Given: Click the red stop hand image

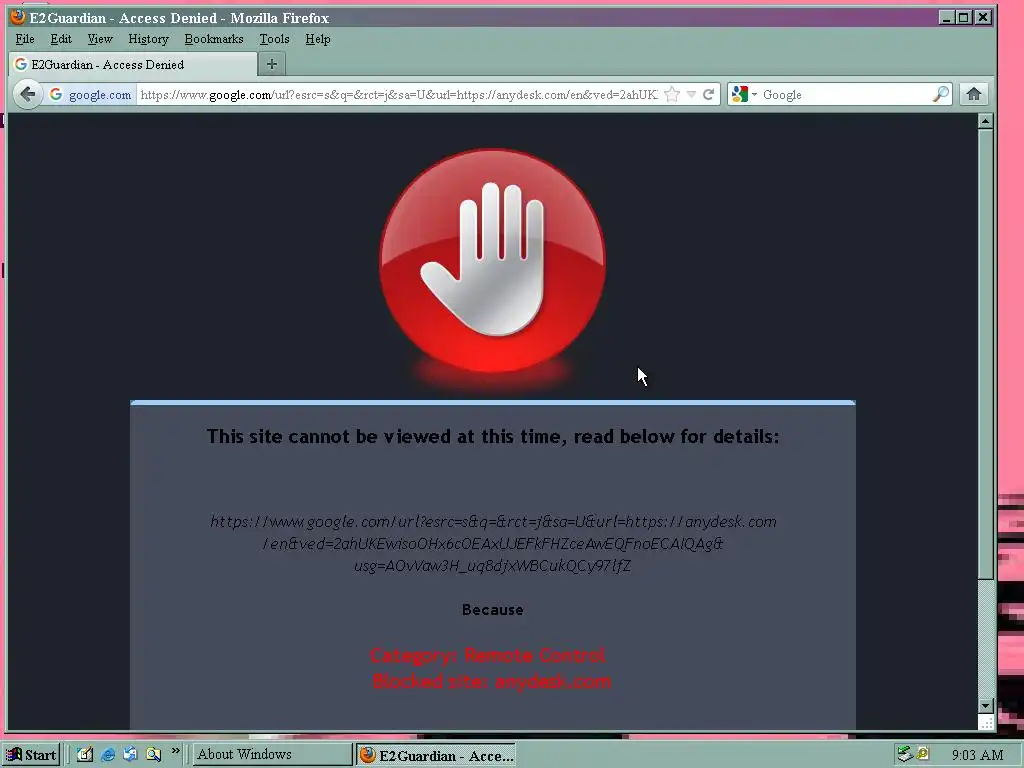Looking at the screenshot, I should click(492, 261).
